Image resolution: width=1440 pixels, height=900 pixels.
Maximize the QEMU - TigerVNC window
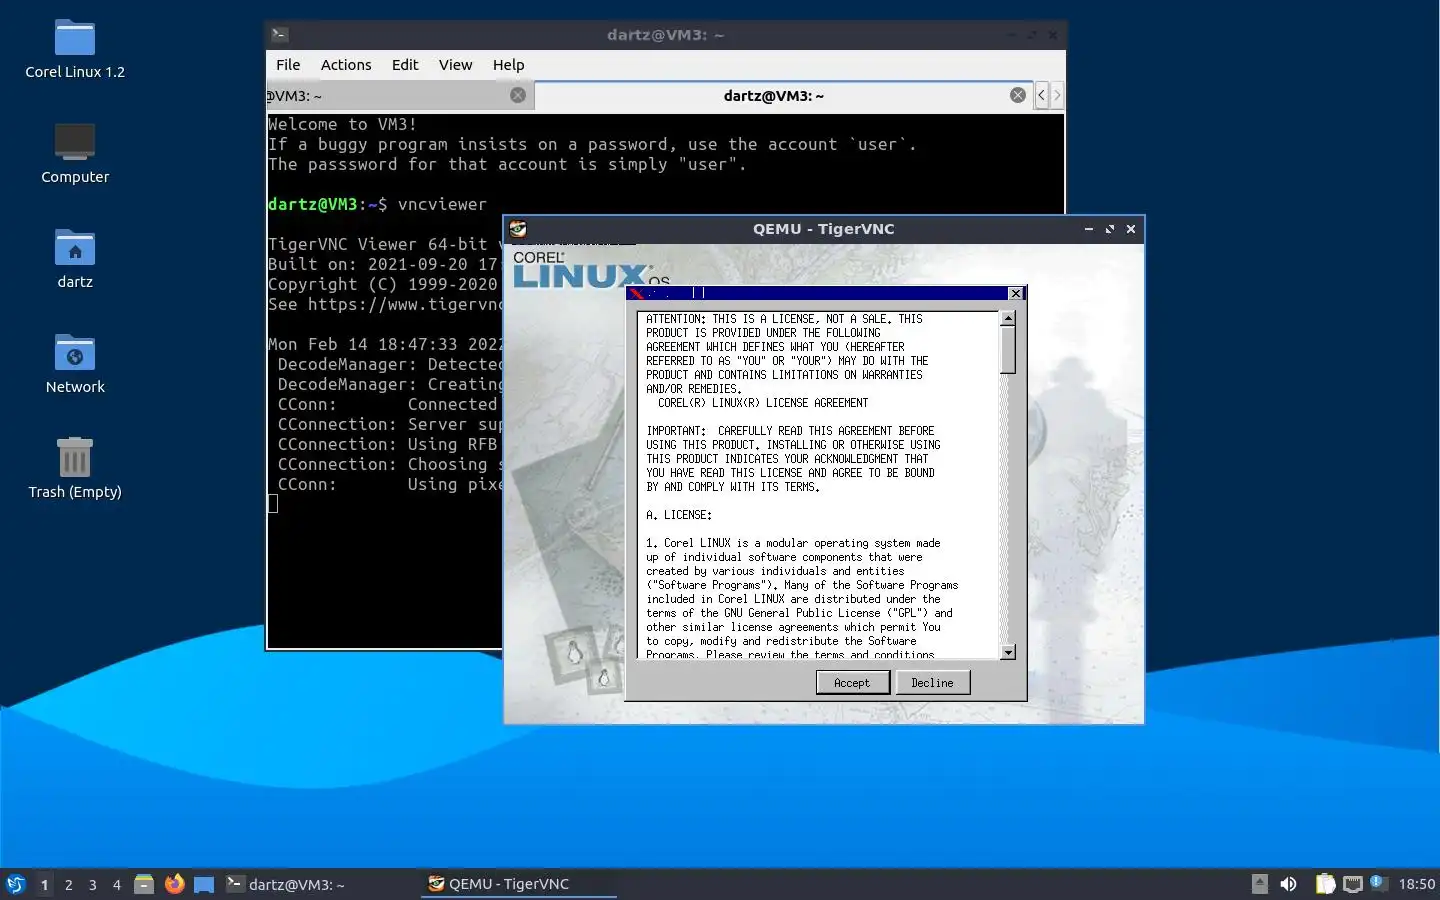(1110, 229)
